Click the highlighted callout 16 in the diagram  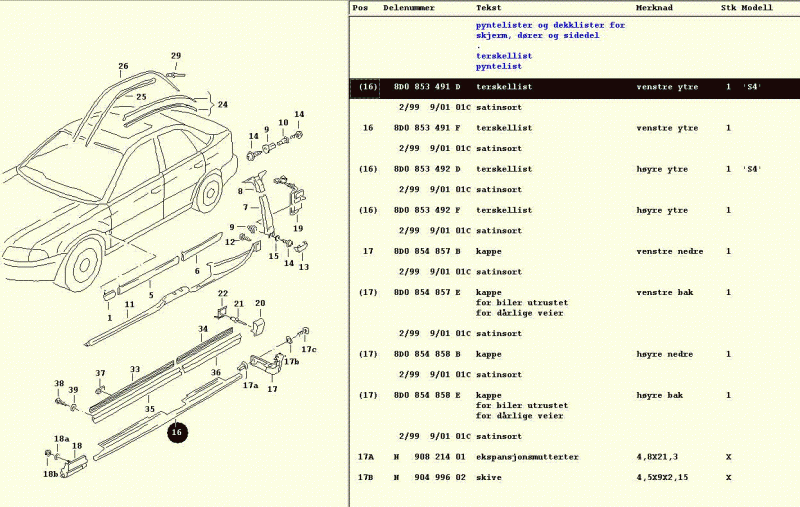(x=177, y=433)
